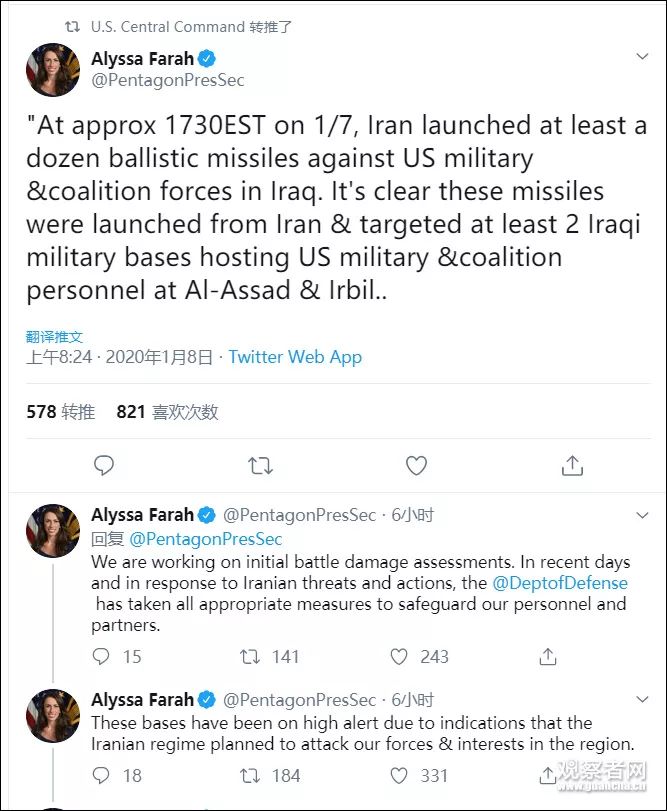This screenshot has width=667, height=811.
Task: Click the reply icon under the main tweet
Action: point(103,465)
